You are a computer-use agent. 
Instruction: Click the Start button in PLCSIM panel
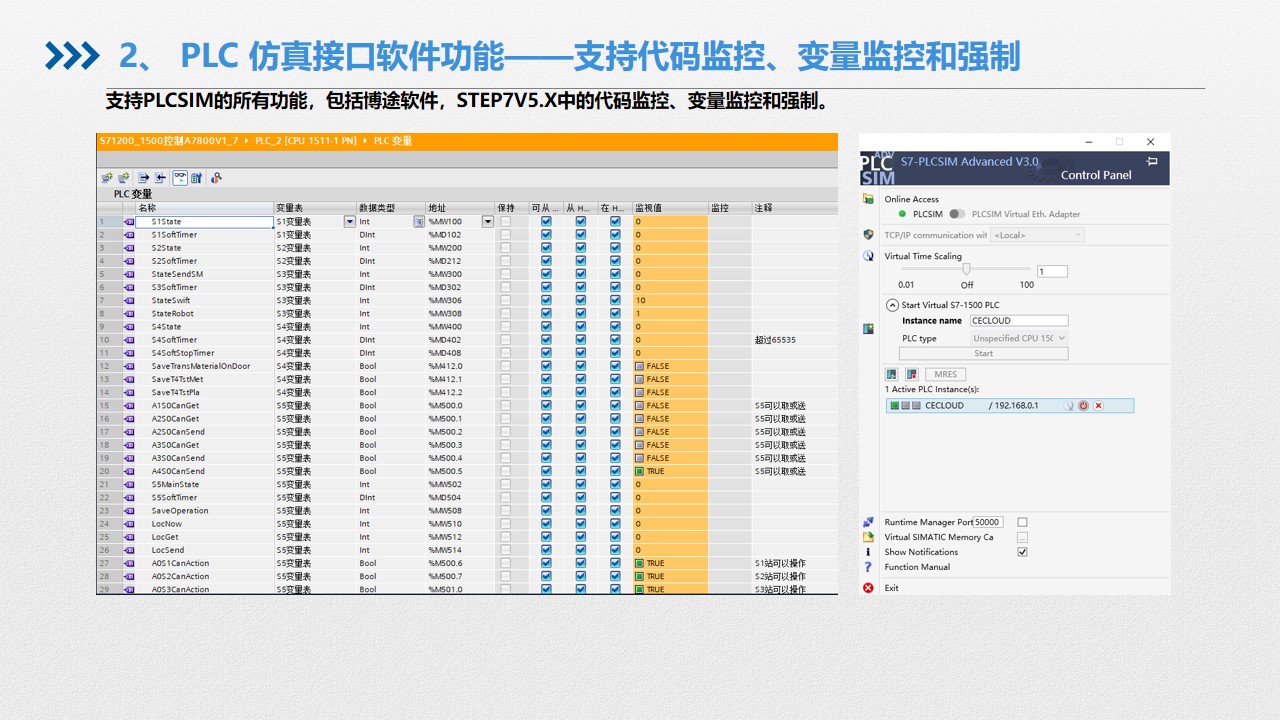click(983, 353)
